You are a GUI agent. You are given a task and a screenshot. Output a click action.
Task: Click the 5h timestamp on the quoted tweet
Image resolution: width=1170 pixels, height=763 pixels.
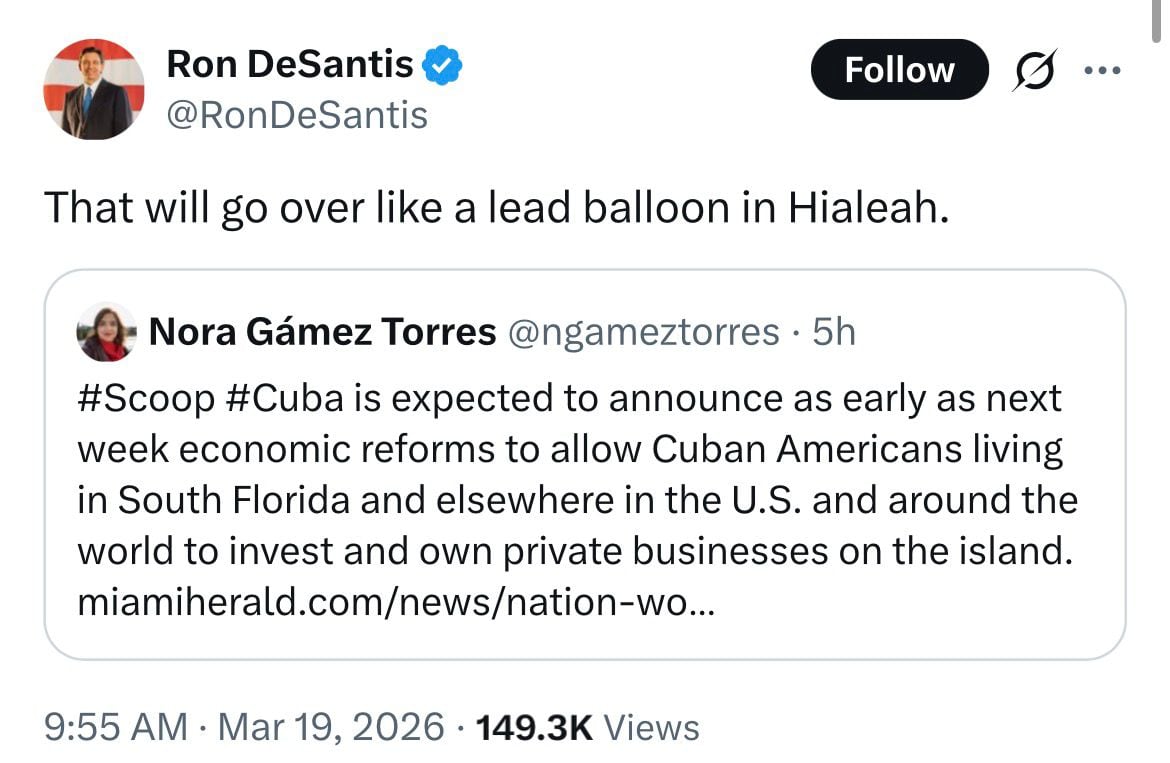[835, 331]
